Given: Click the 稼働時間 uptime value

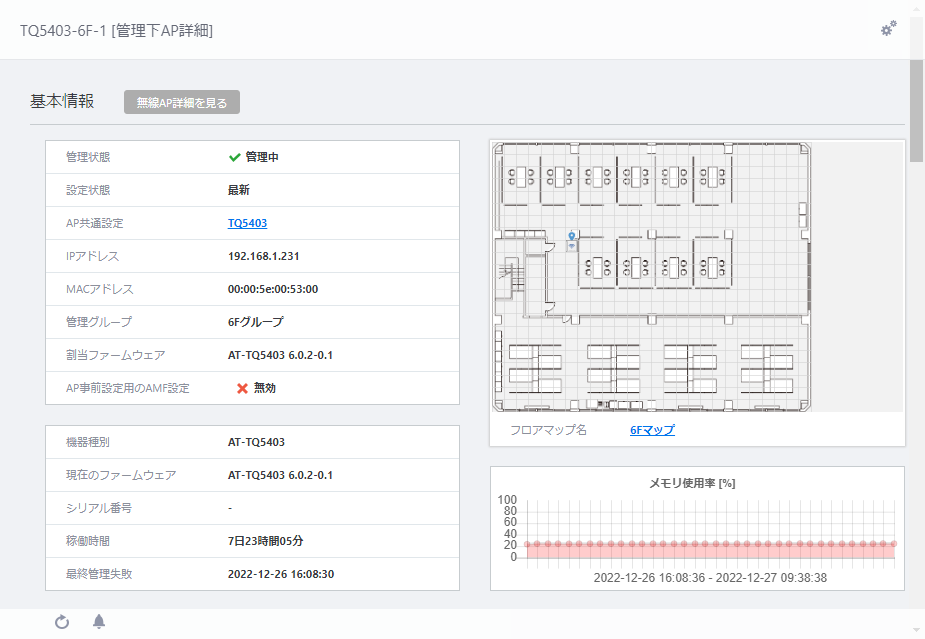Looking at the screenshot, I should coord(265,541).
